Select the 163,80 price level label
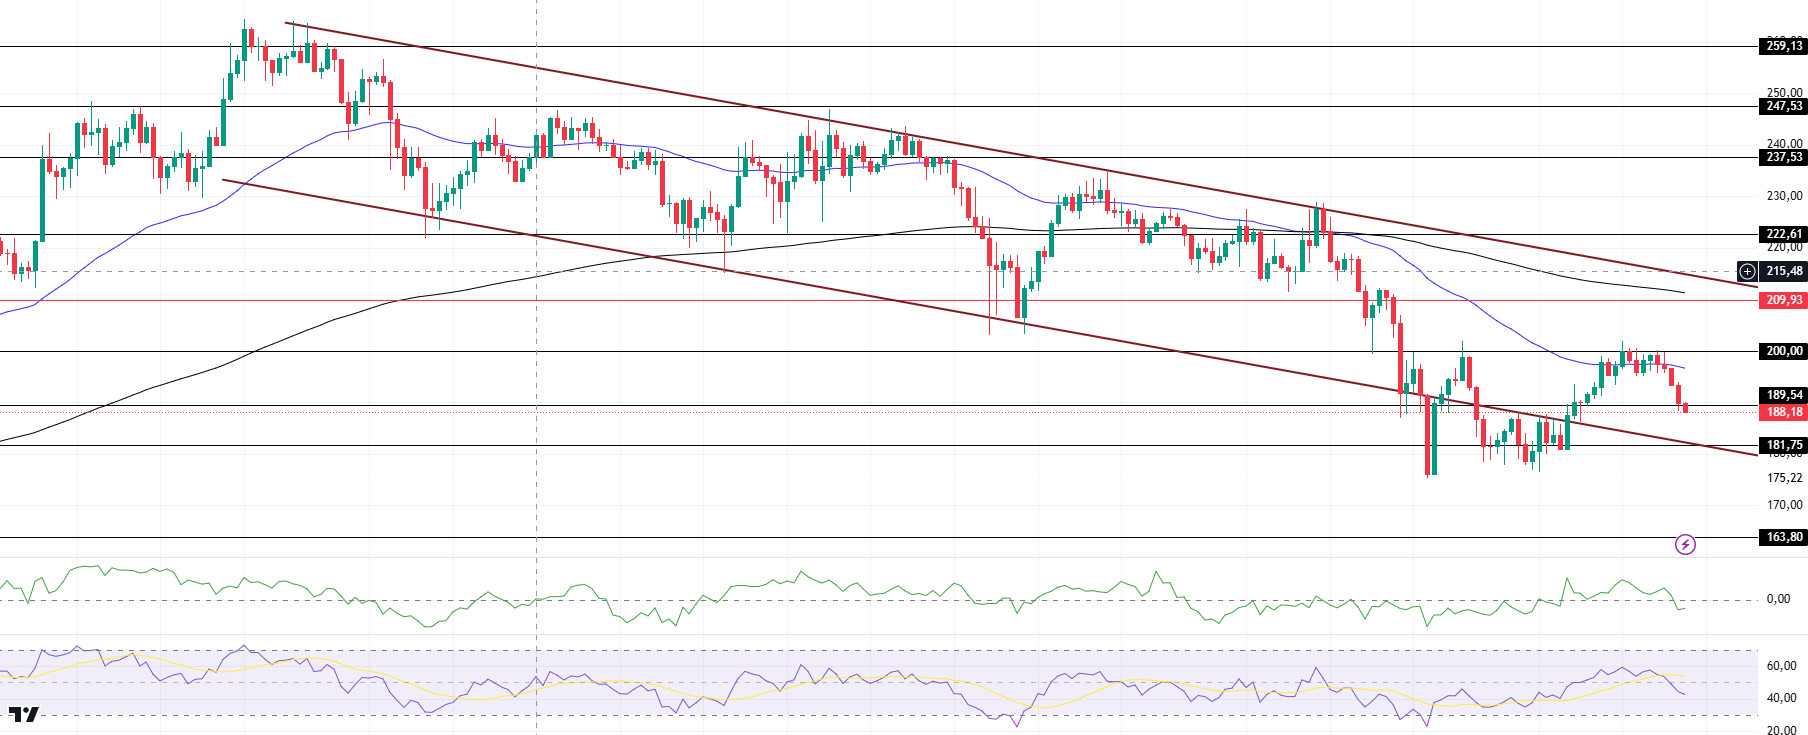The width and height of the screenshot is (1808, 735). click(1783, 537)
